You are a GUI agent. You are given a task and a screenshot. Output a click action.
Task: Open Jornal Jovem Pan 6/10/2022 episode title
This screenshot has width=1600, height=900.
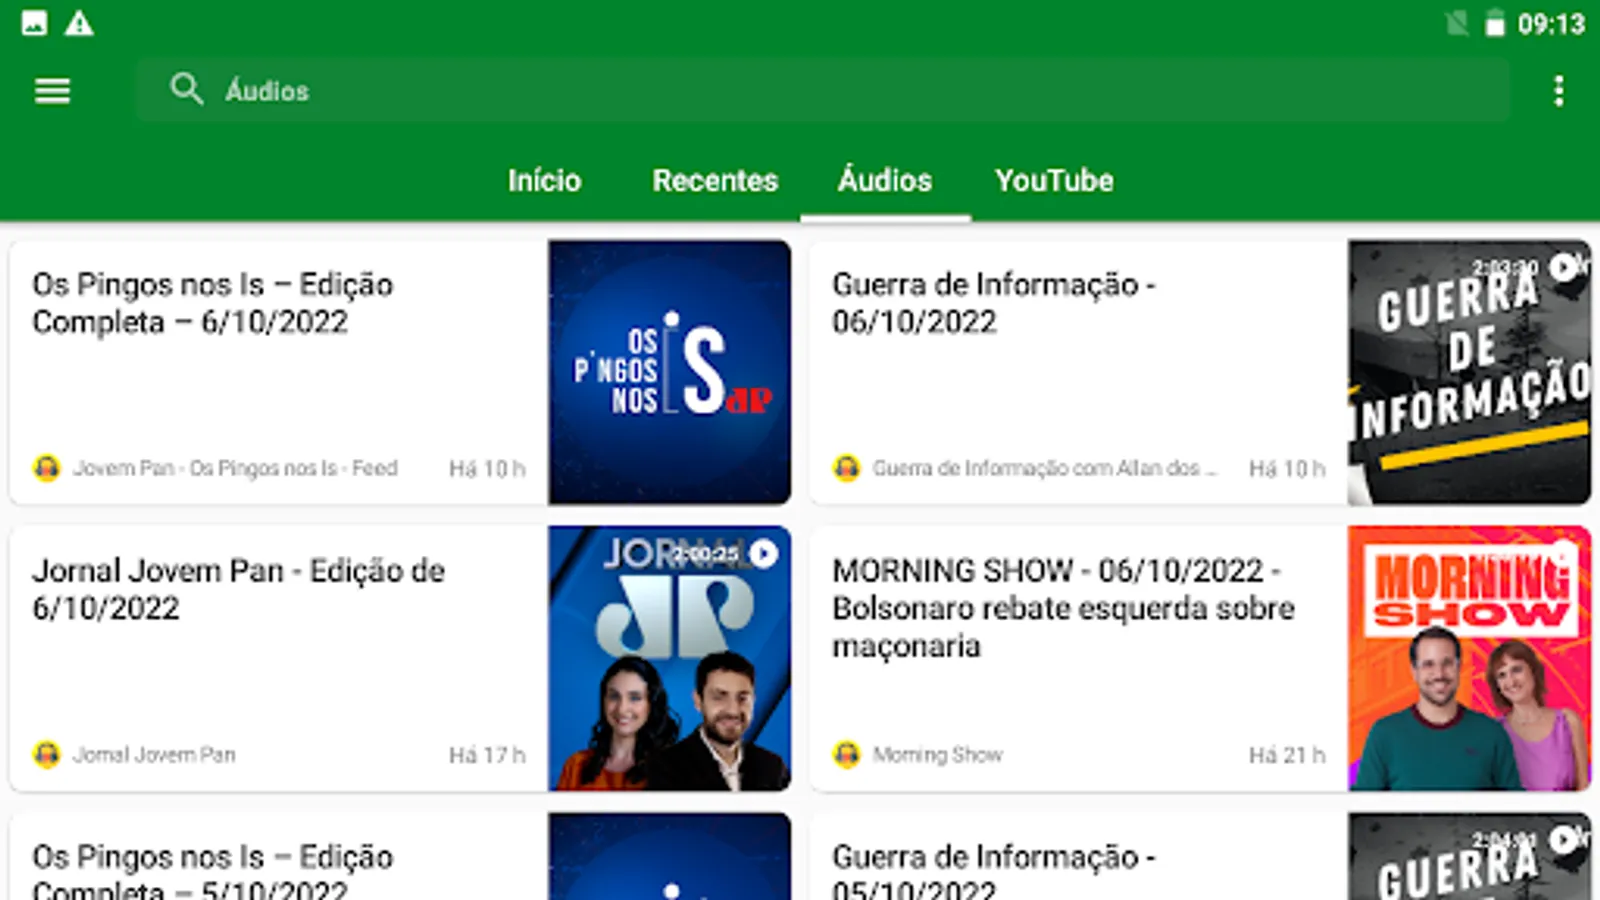click(238, 589)
